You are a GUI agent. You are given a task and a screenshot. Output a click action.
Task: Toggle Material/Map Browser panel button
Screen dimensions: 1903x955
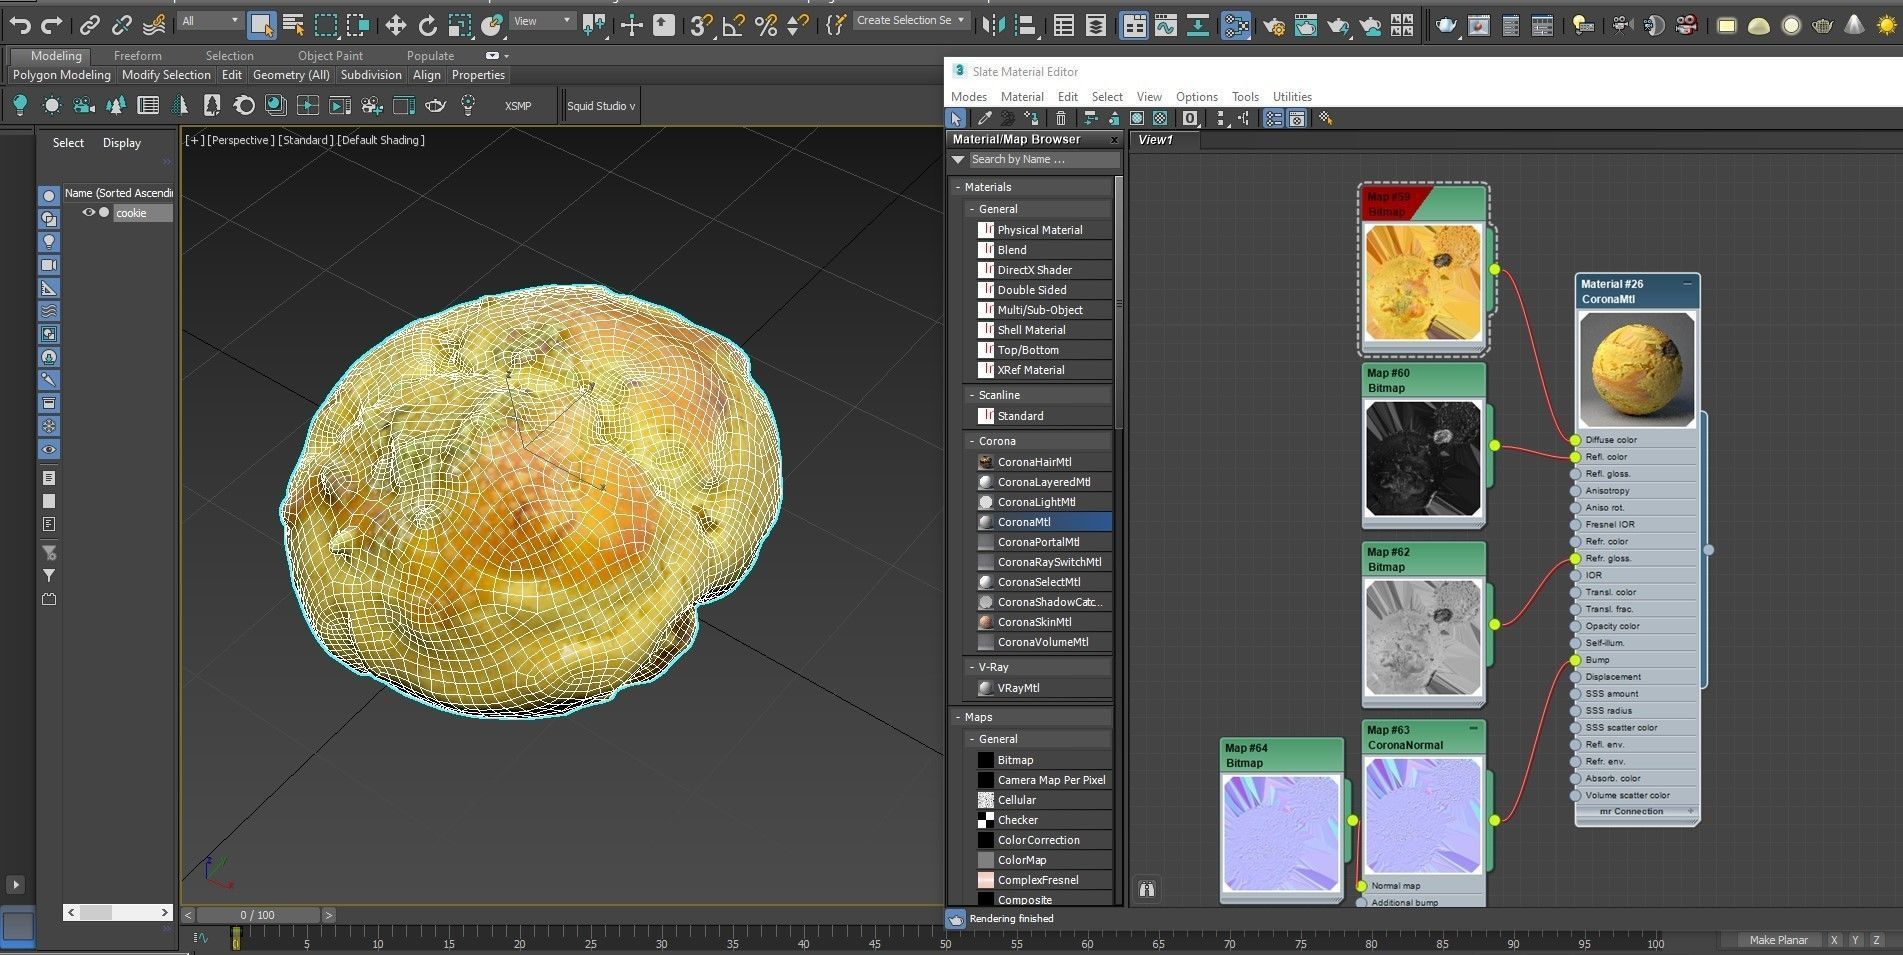coord(1273,118)
